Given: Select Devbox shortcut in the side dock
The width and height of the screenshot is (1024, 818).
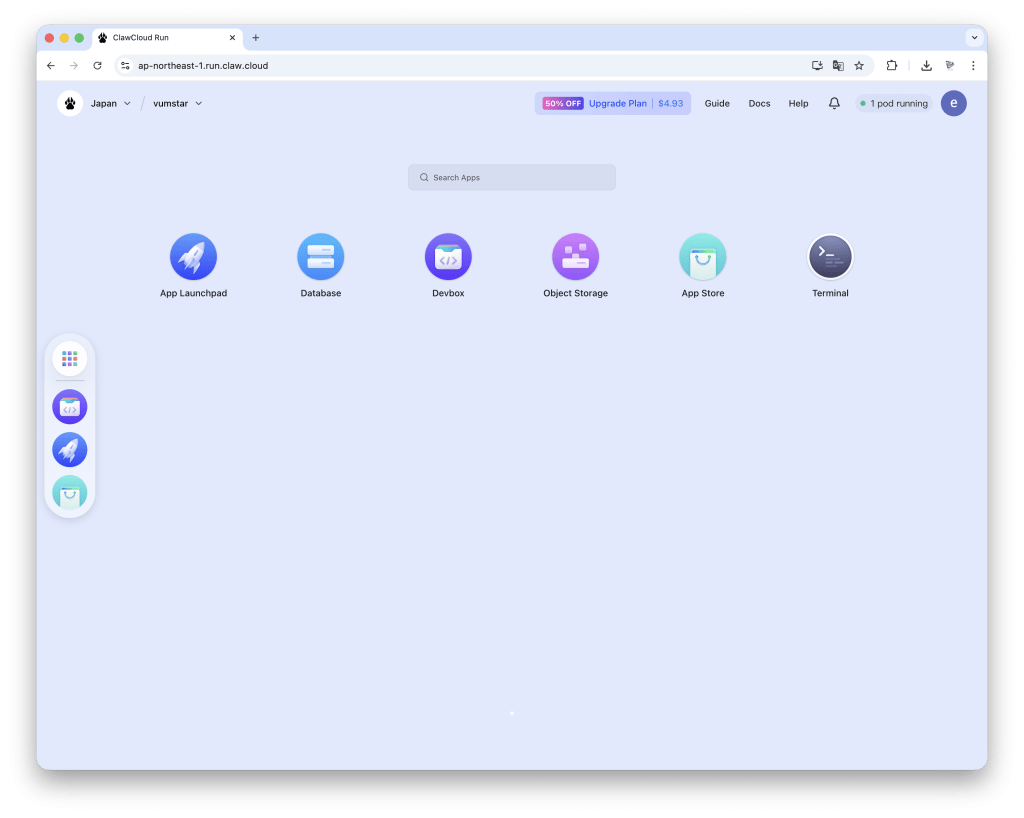Looking at the screenshot, I should coord(70,407).
